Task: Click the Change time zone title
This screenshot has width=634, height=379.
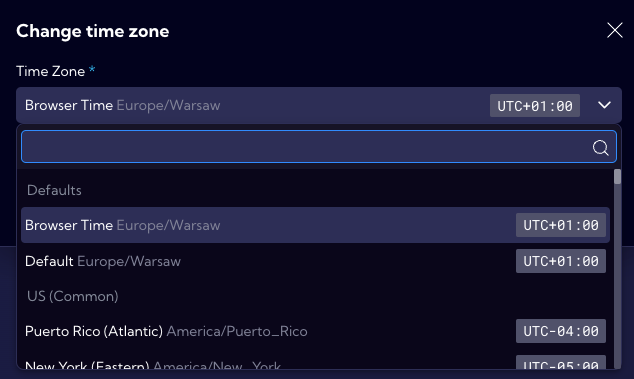Action: (93, 31)
